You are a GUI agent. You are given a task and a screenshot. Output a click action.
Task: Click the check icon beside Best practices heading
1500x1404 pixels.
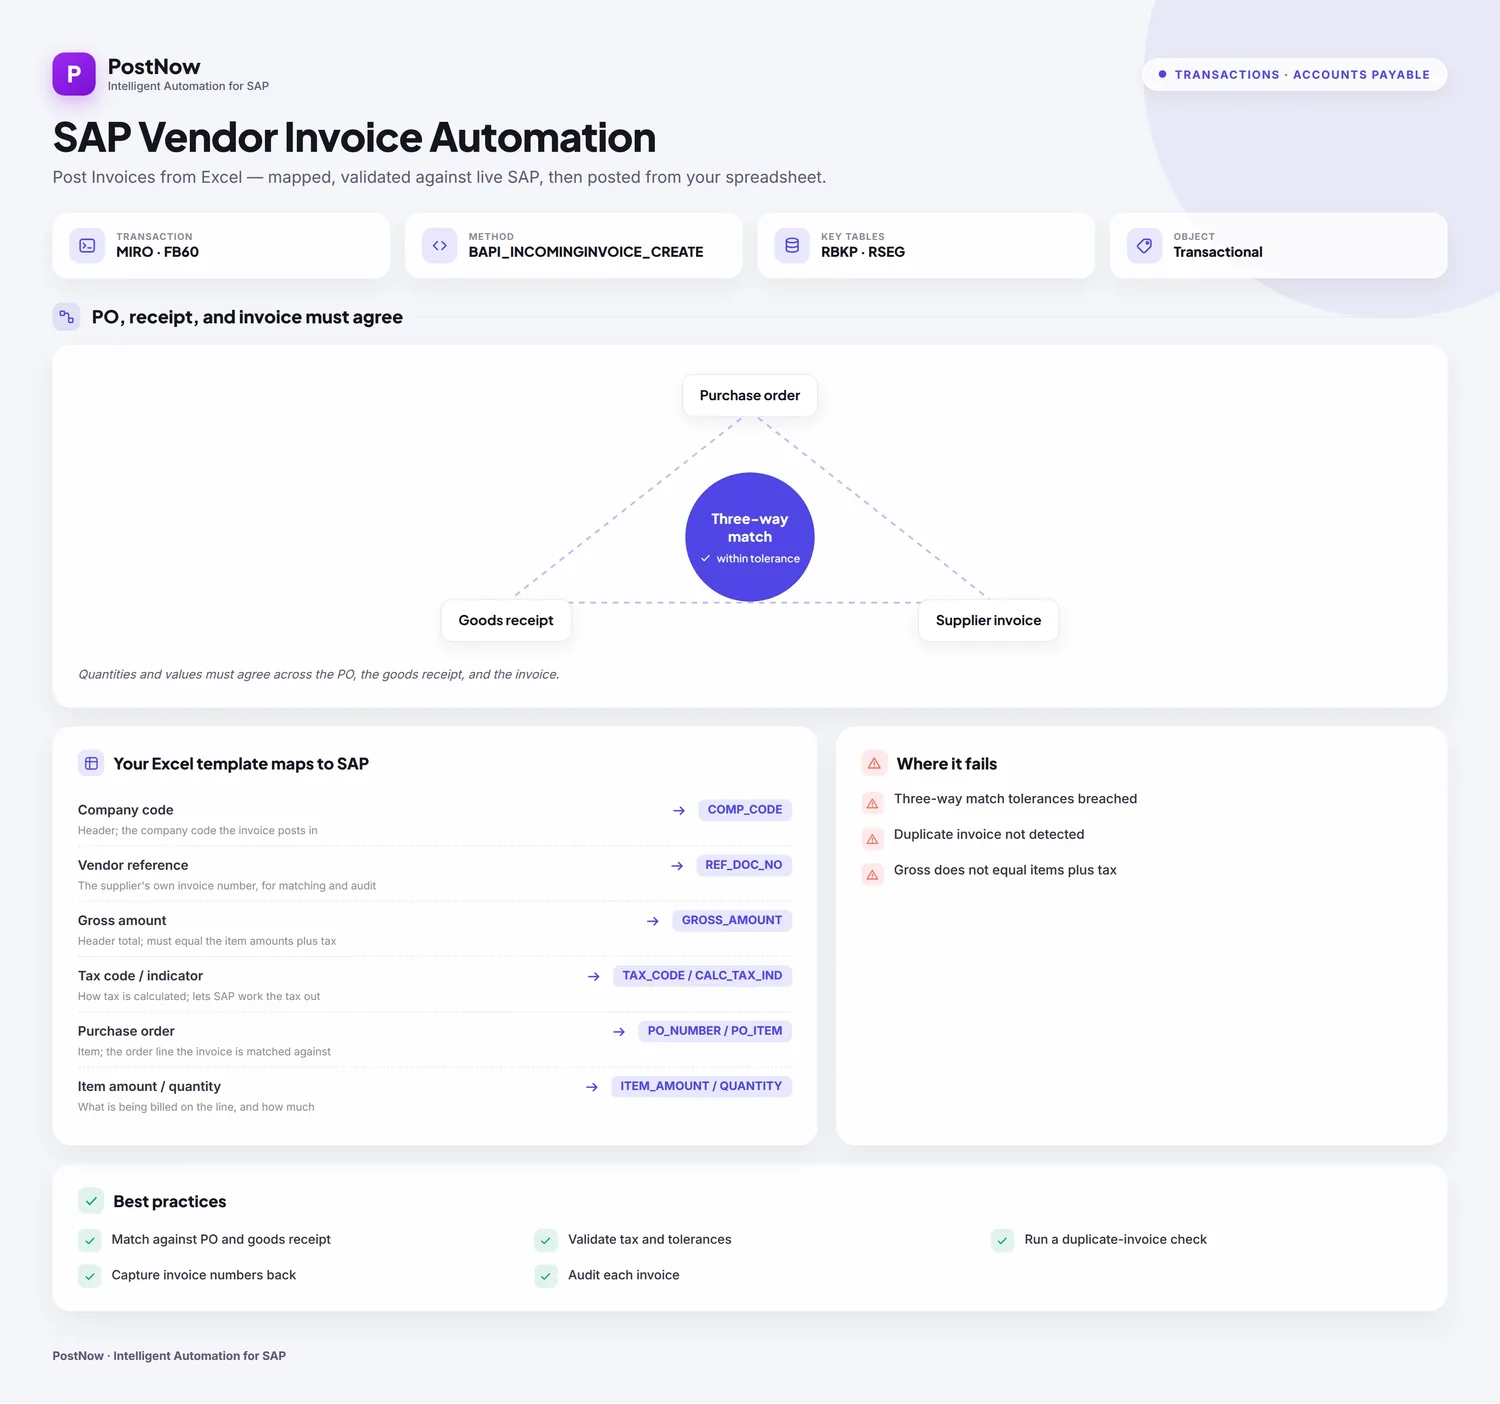91,1201
